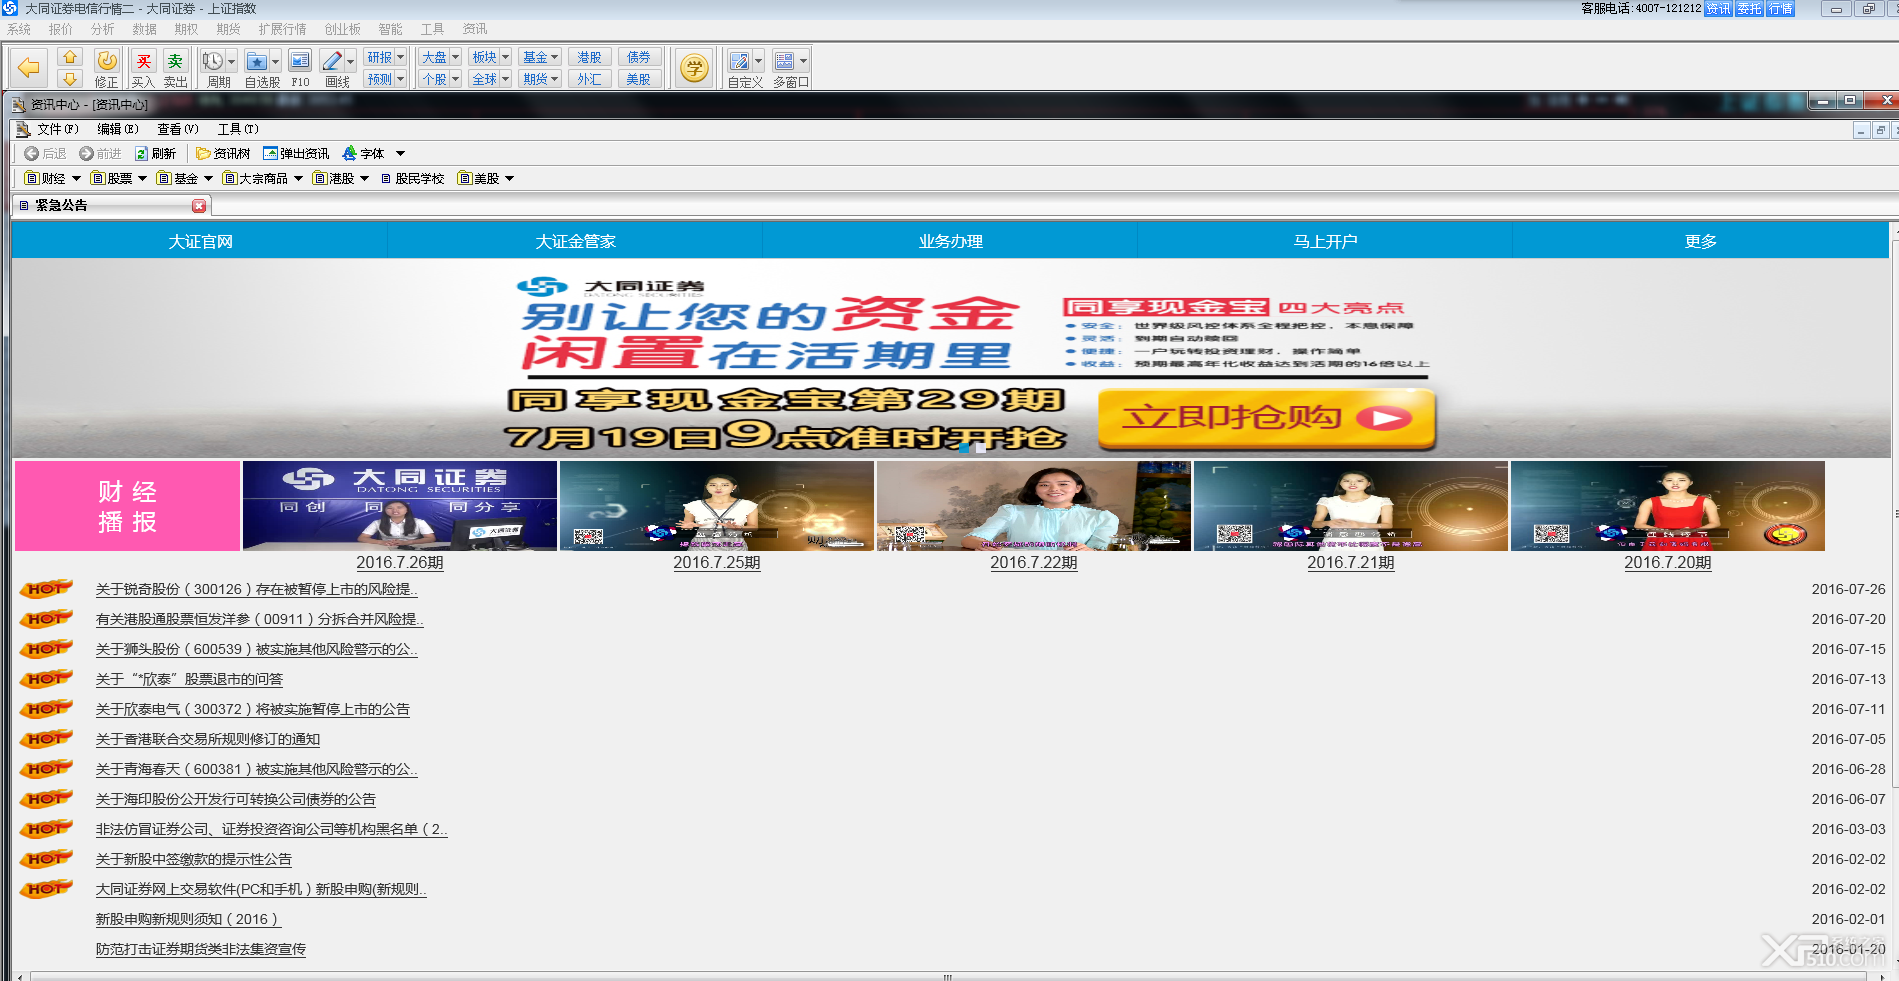The image size is (1899, 981).
Task: Switch to the 大证金管家 tab
Action: tap(575, 241)
